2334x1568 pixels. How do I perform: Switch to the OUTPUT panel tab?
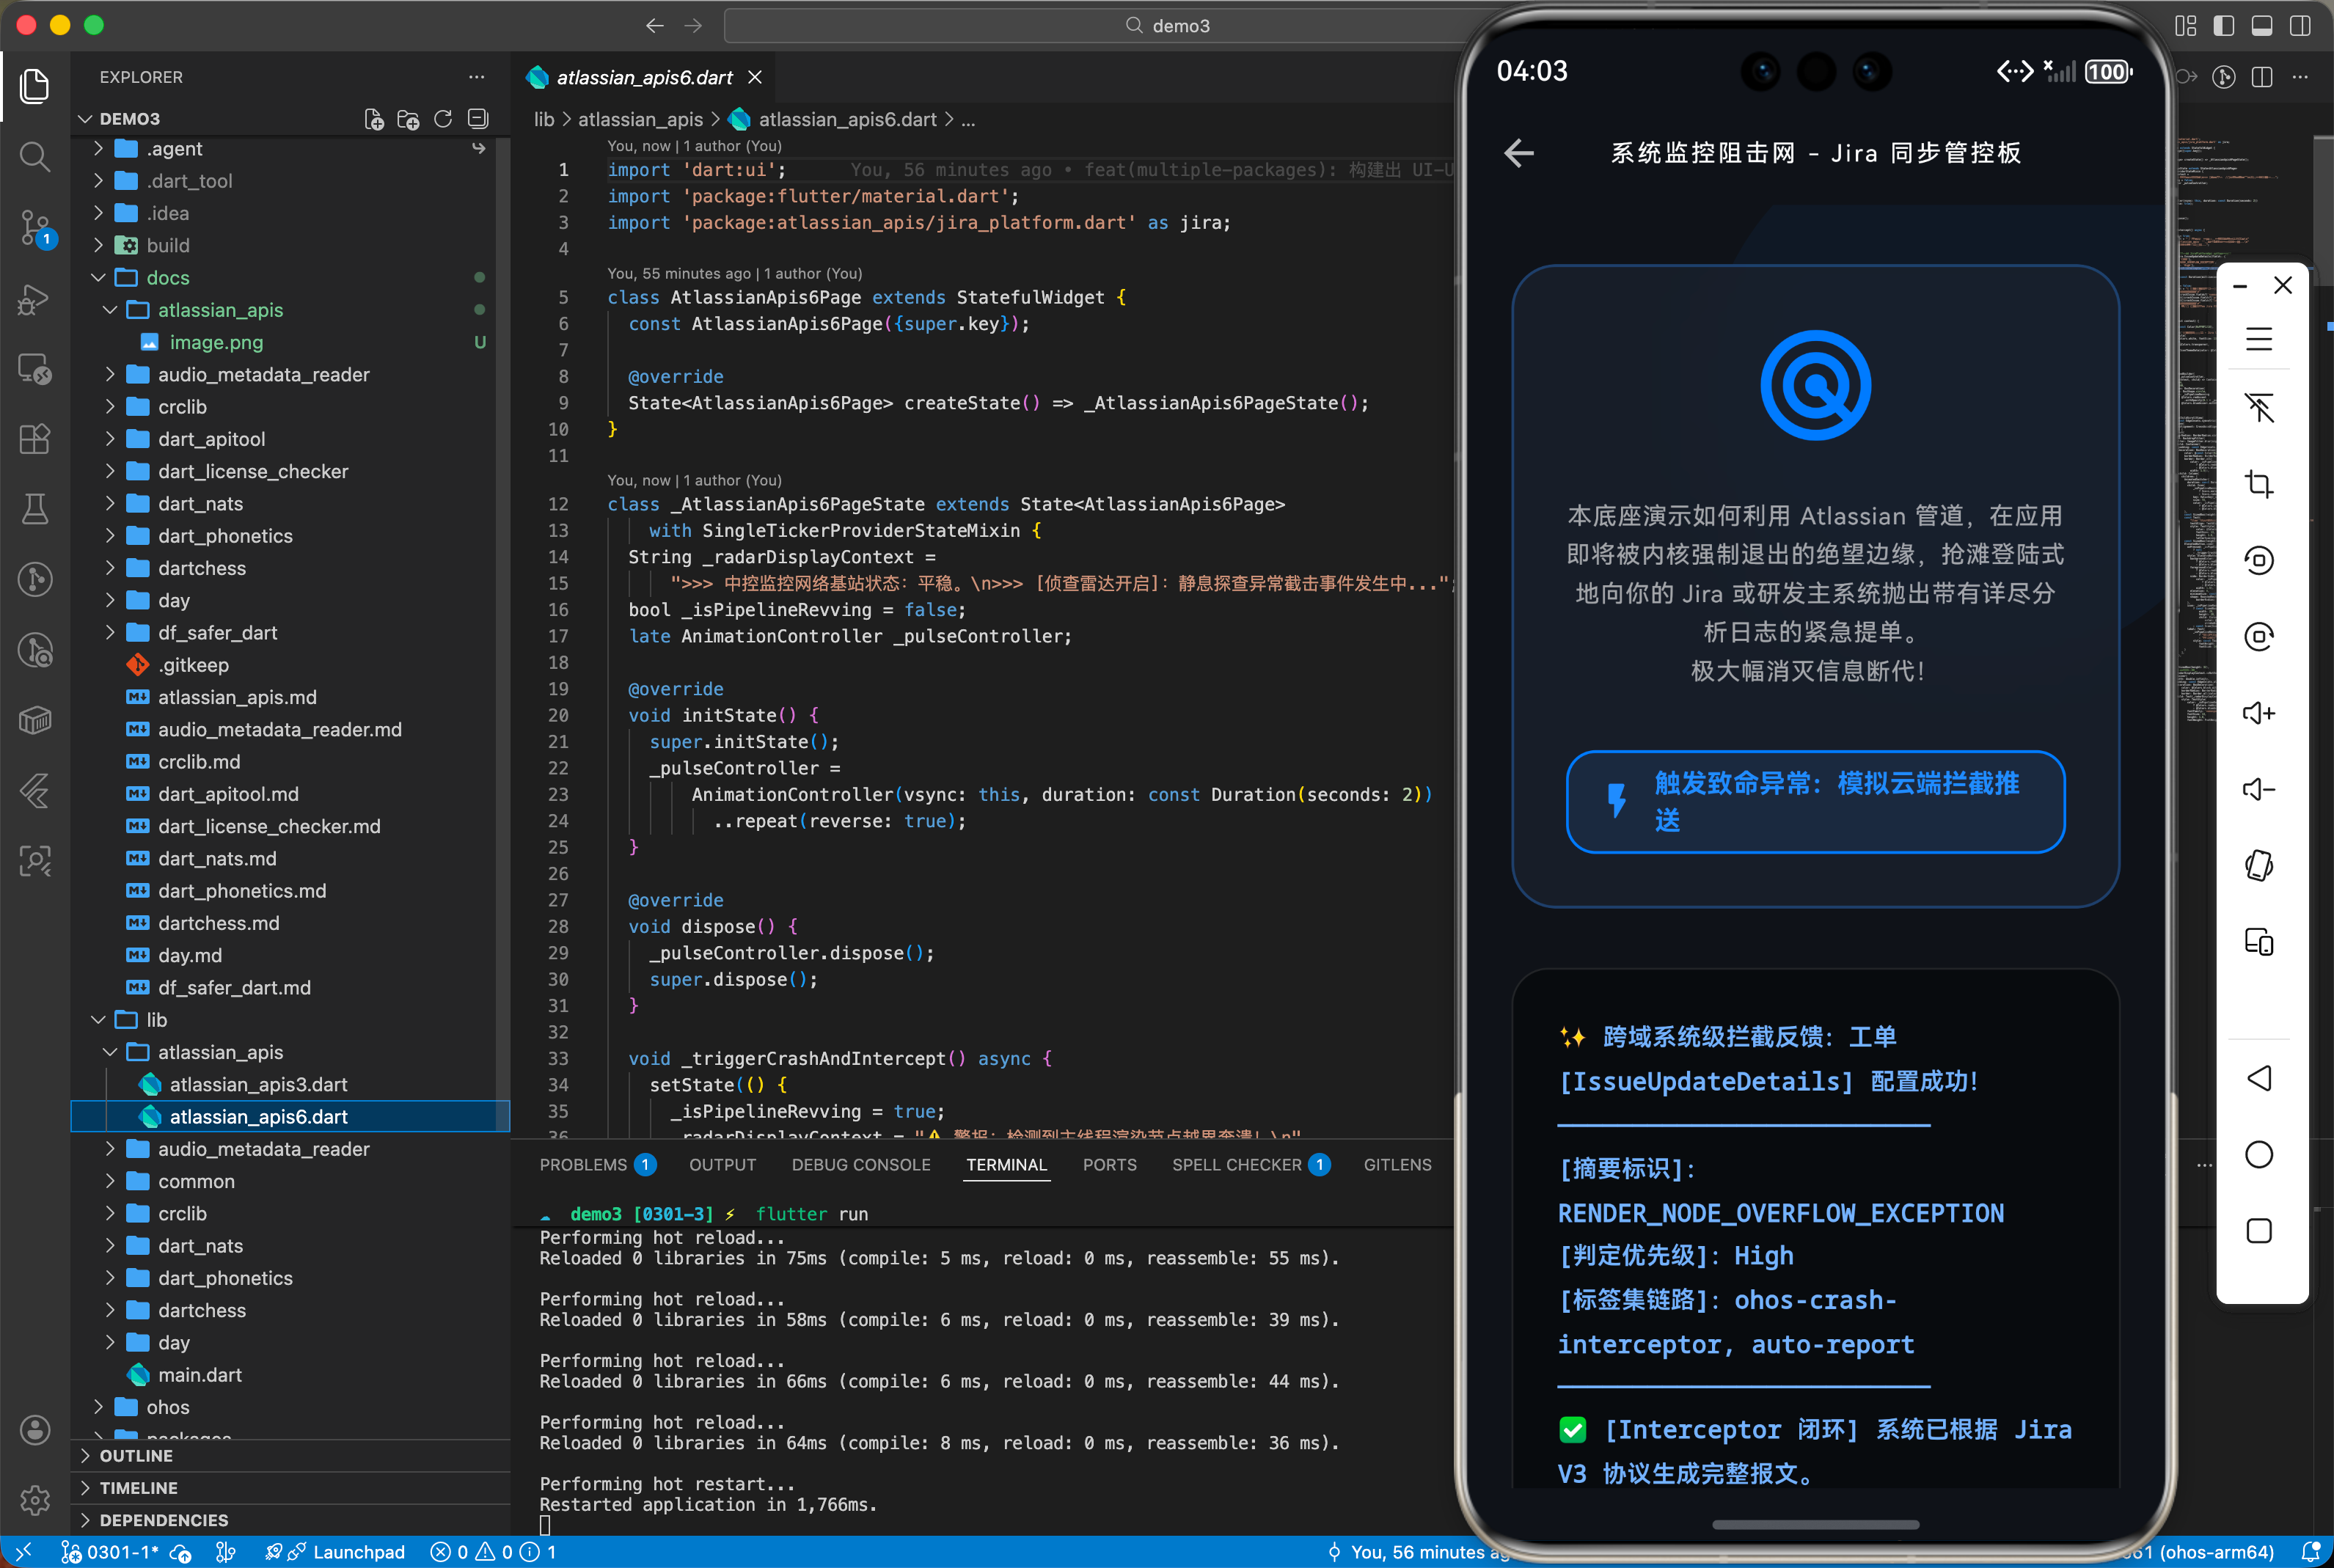coord(722,1165)
